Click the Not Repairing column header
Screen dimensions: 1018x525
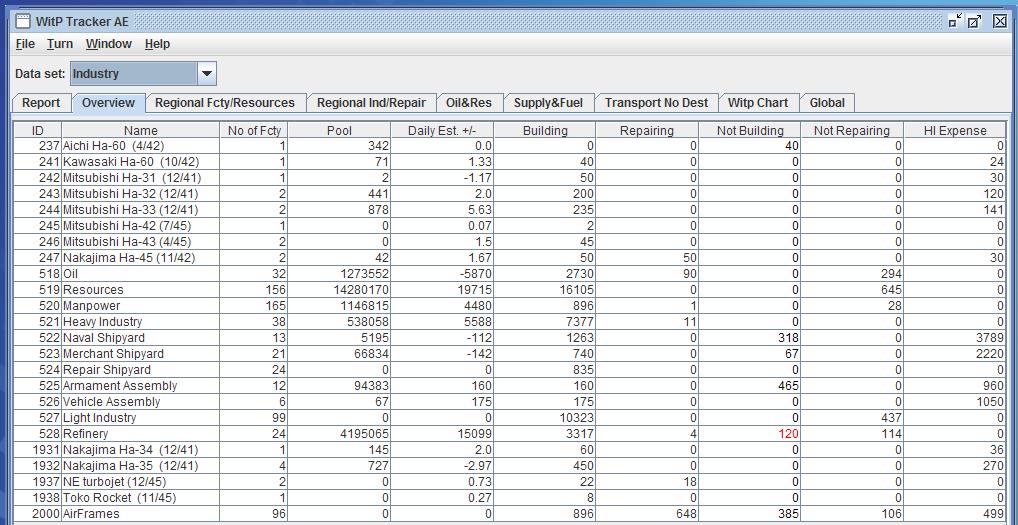[x=852, y=130]
